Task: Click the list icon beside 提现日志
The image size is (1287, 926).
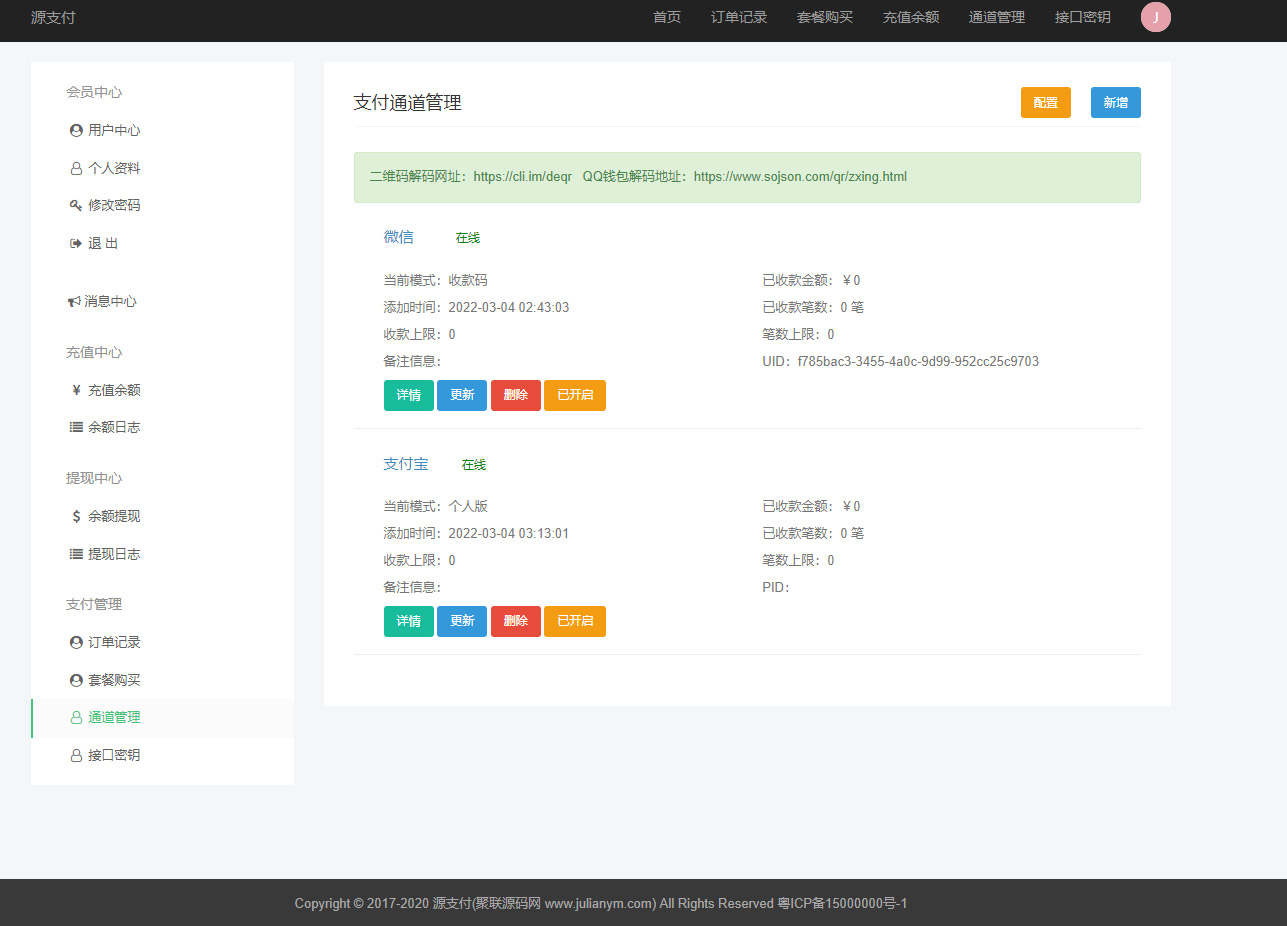Action: (76, 554)
